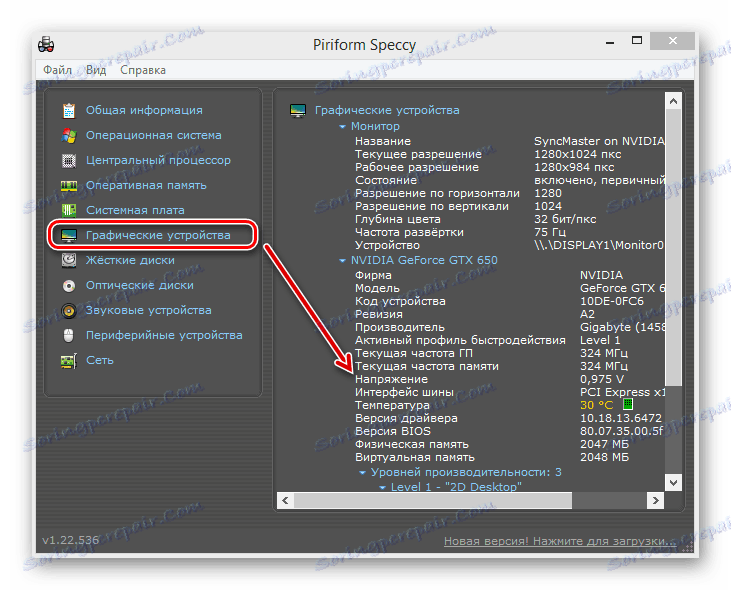
Task: Click the horizontal scrollbar right arrow
Action: tap(656, 501)
